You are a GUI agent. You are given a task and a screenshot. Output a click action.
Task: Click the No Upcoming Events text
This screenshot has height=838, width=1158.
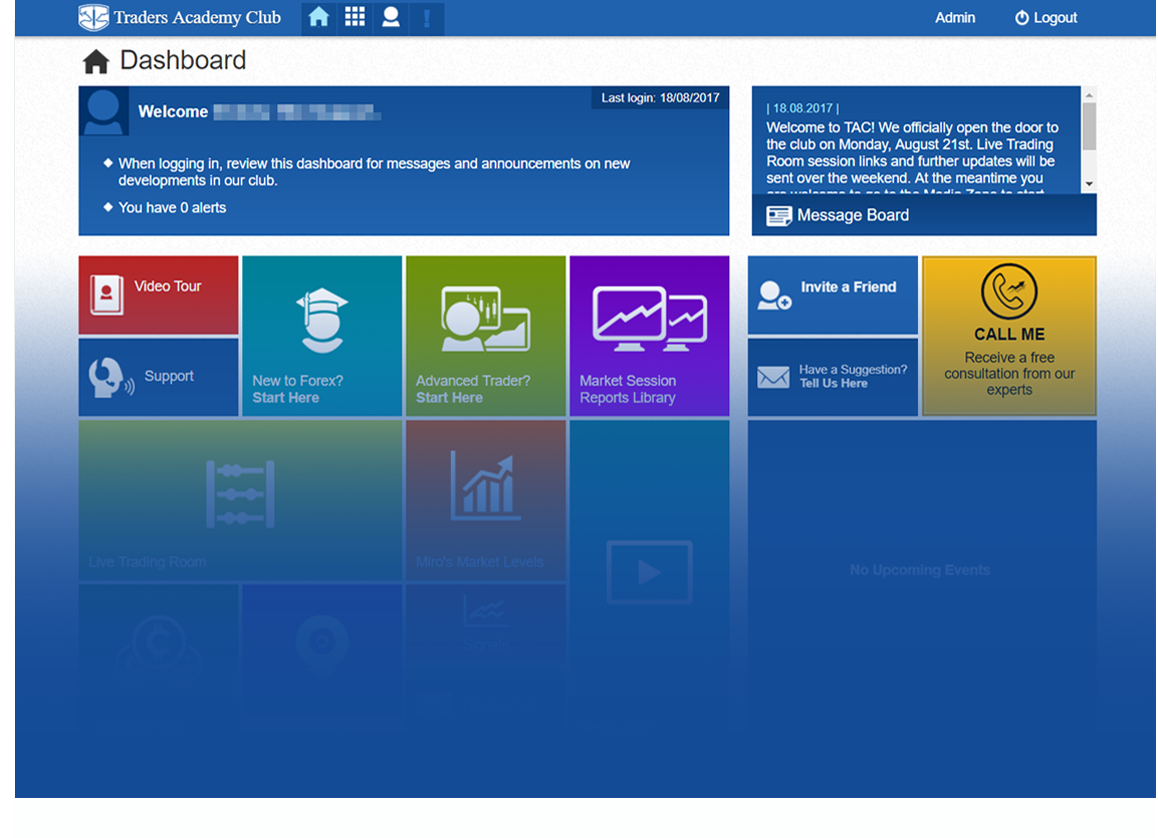920,570
